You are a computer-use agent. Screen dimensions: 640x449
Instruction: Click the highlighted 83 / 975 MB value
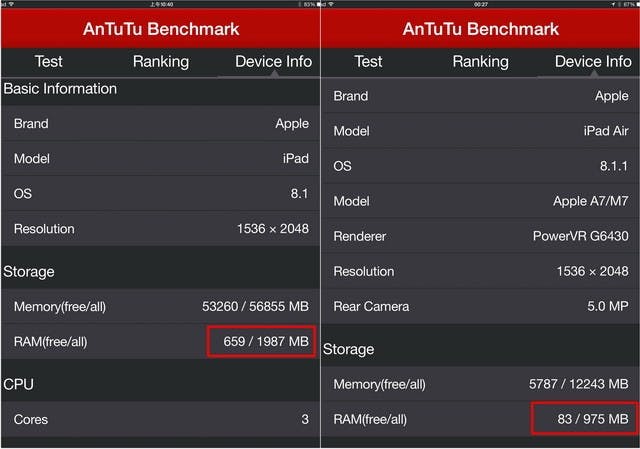[x=580, y=419]
